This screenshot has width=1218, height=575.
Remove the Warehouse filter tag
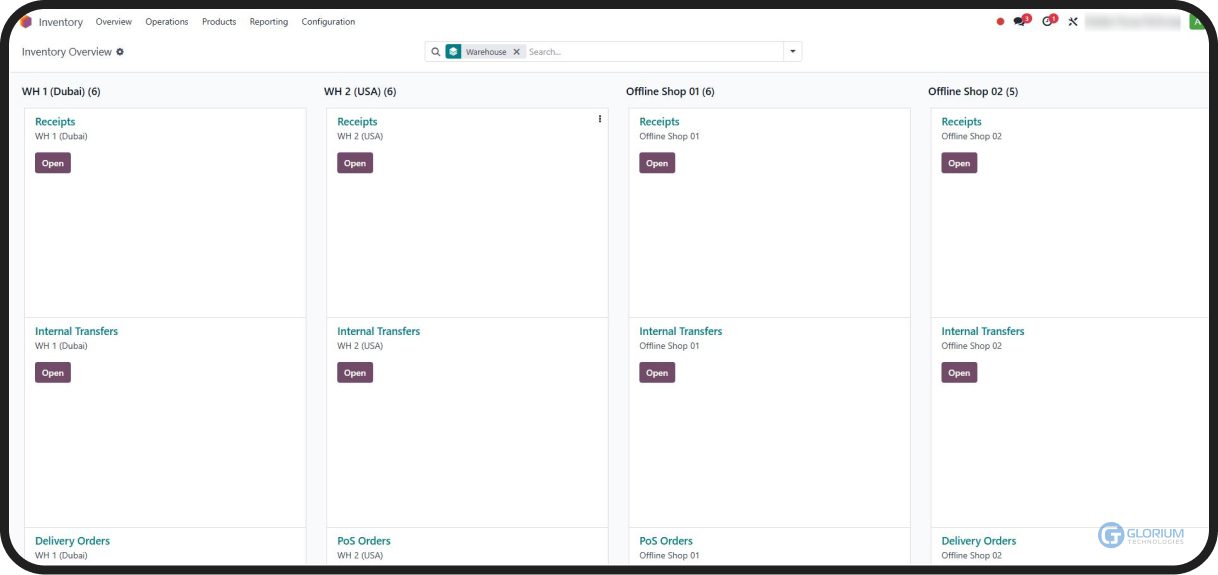[517, 52]
